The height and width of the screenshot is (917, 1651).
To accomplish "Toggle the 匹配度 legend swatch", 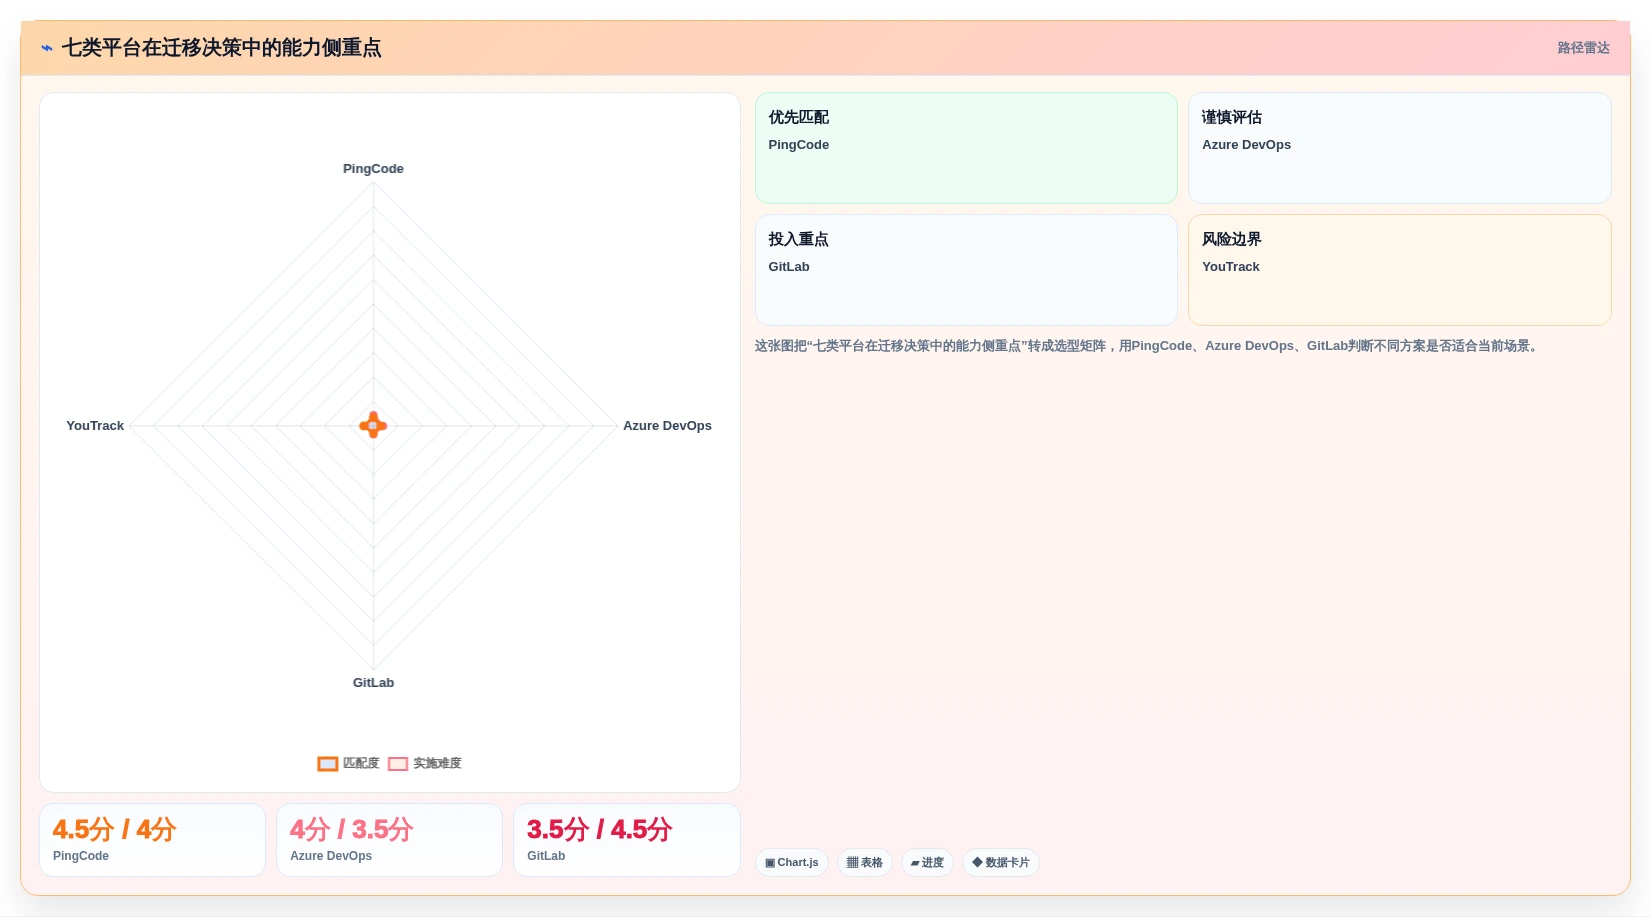I will click(328, 763).
